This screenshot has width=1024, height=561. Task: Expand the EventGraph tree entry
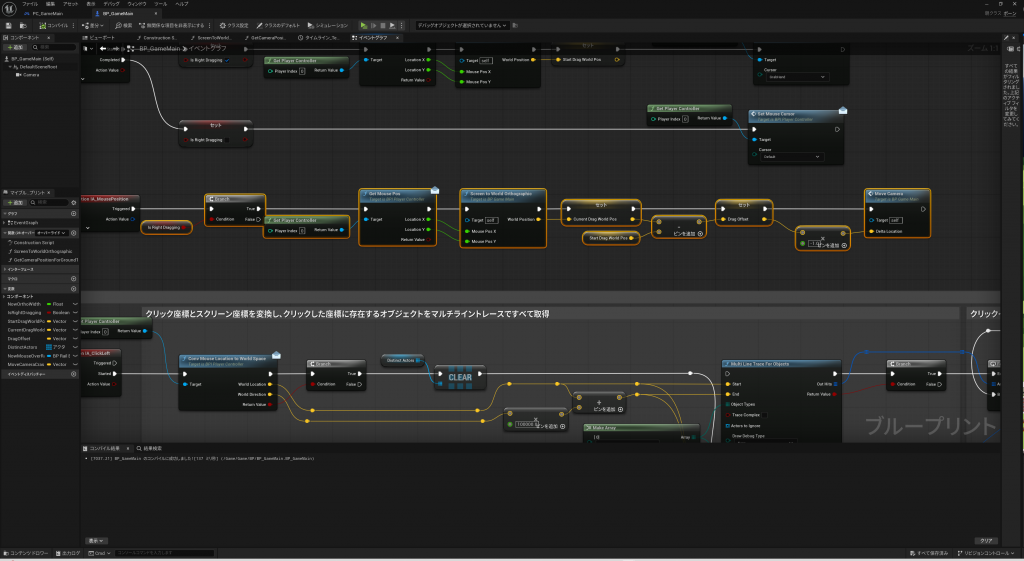(5, 223)
